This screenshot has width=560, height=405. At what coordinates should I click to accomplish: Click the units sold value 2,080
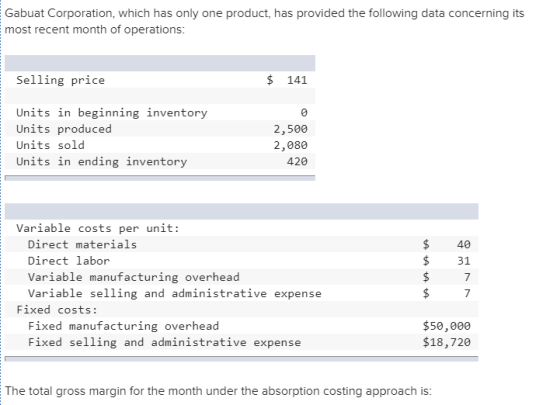click(x=290, y=145)
